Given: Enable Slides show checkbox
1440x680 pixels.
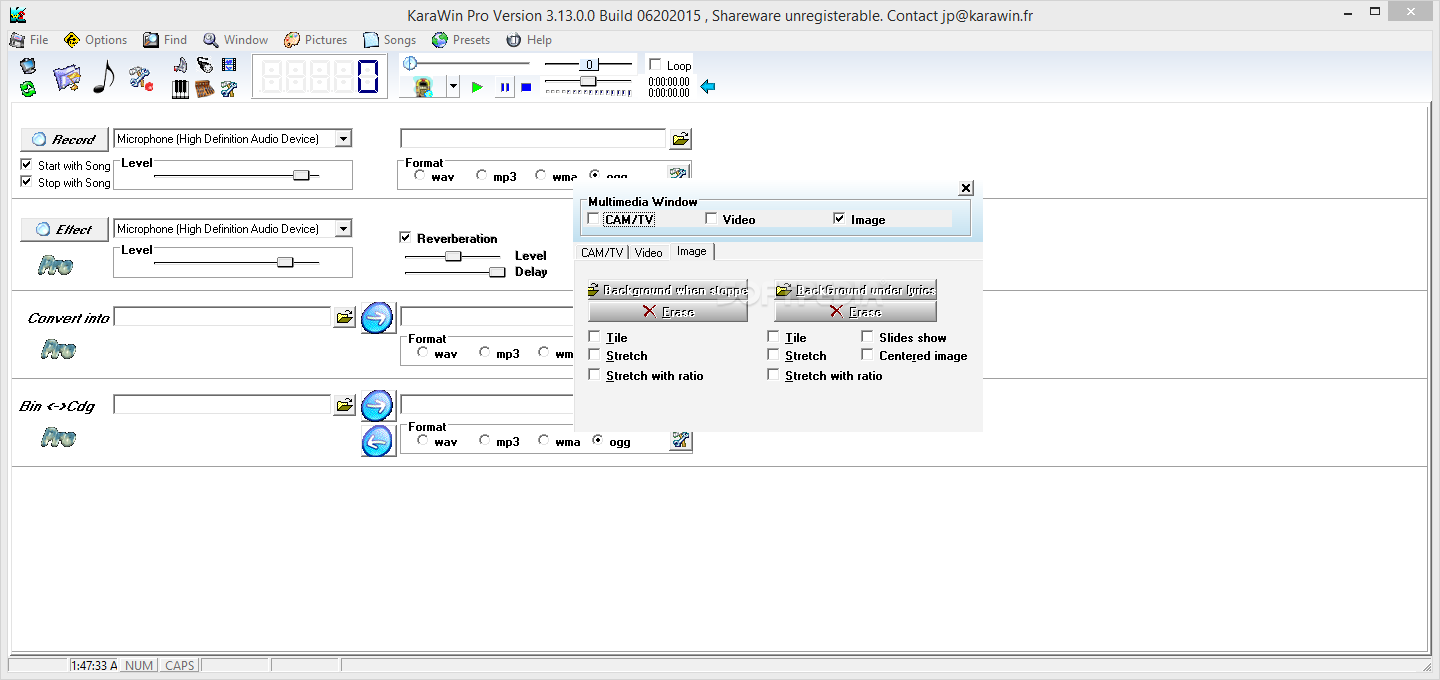Looking at the screenshot, I should [x=867, y=337].
